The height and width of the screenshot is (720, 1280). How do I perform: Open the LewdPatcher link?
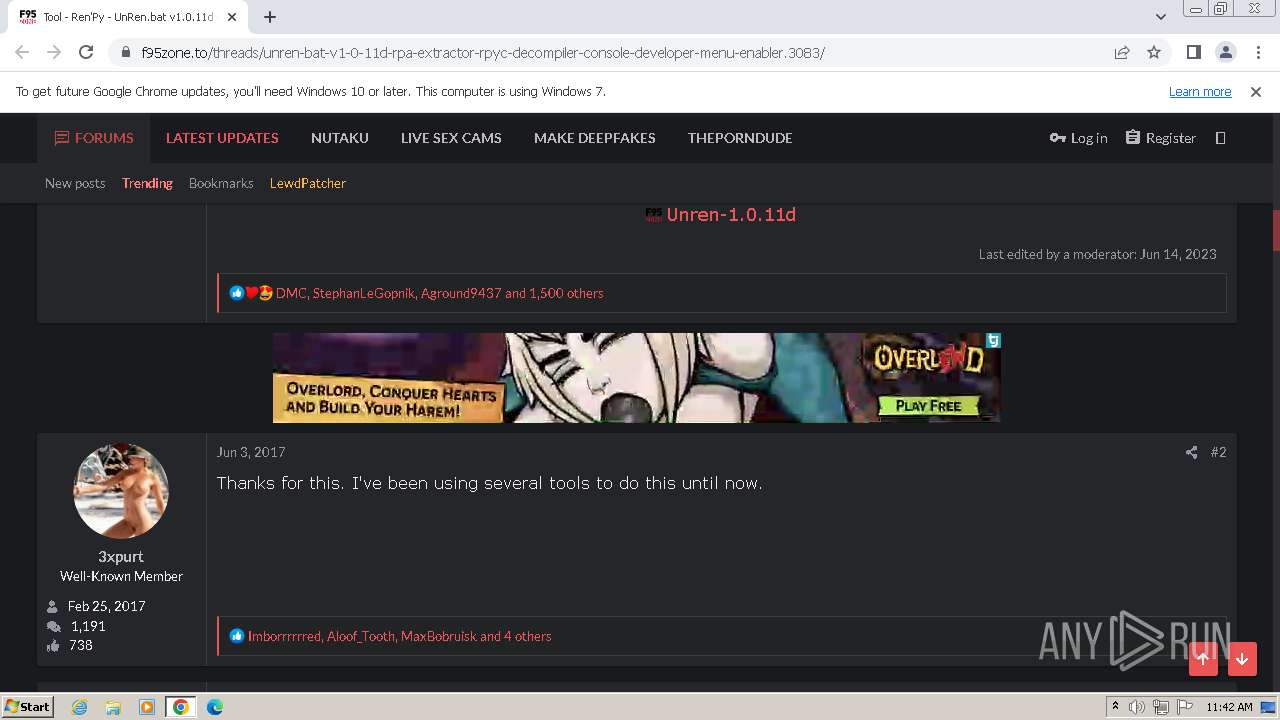click(x=308, y=183)
